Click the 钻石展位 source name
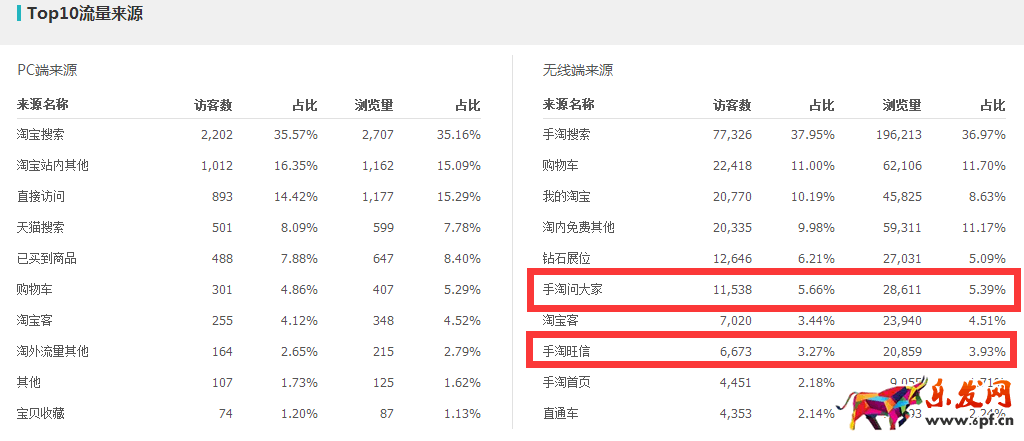This screenshot has width=1024, height=441. pyautogui.click(x=566, y=258)
